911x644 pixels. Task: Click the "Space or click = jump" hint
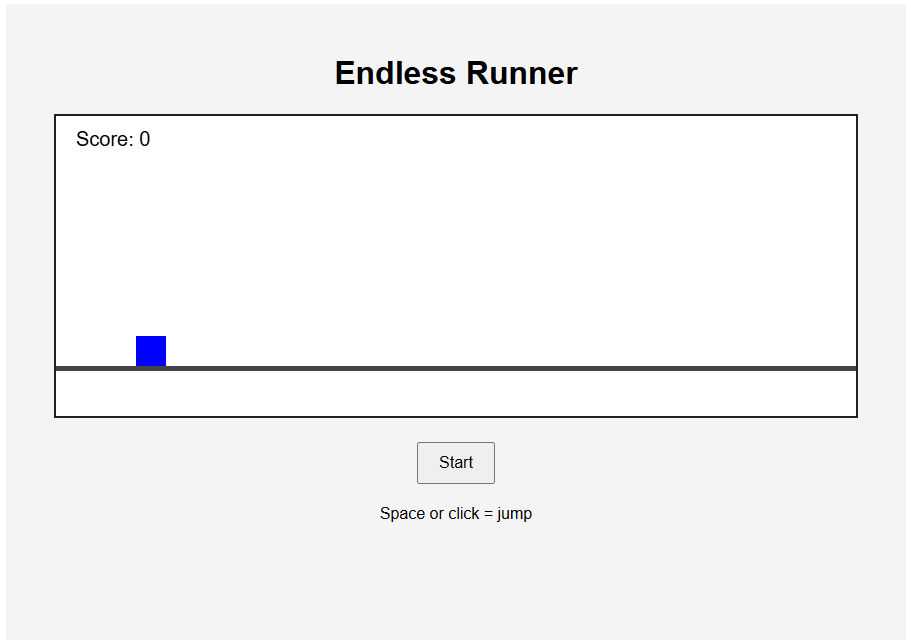456,514
